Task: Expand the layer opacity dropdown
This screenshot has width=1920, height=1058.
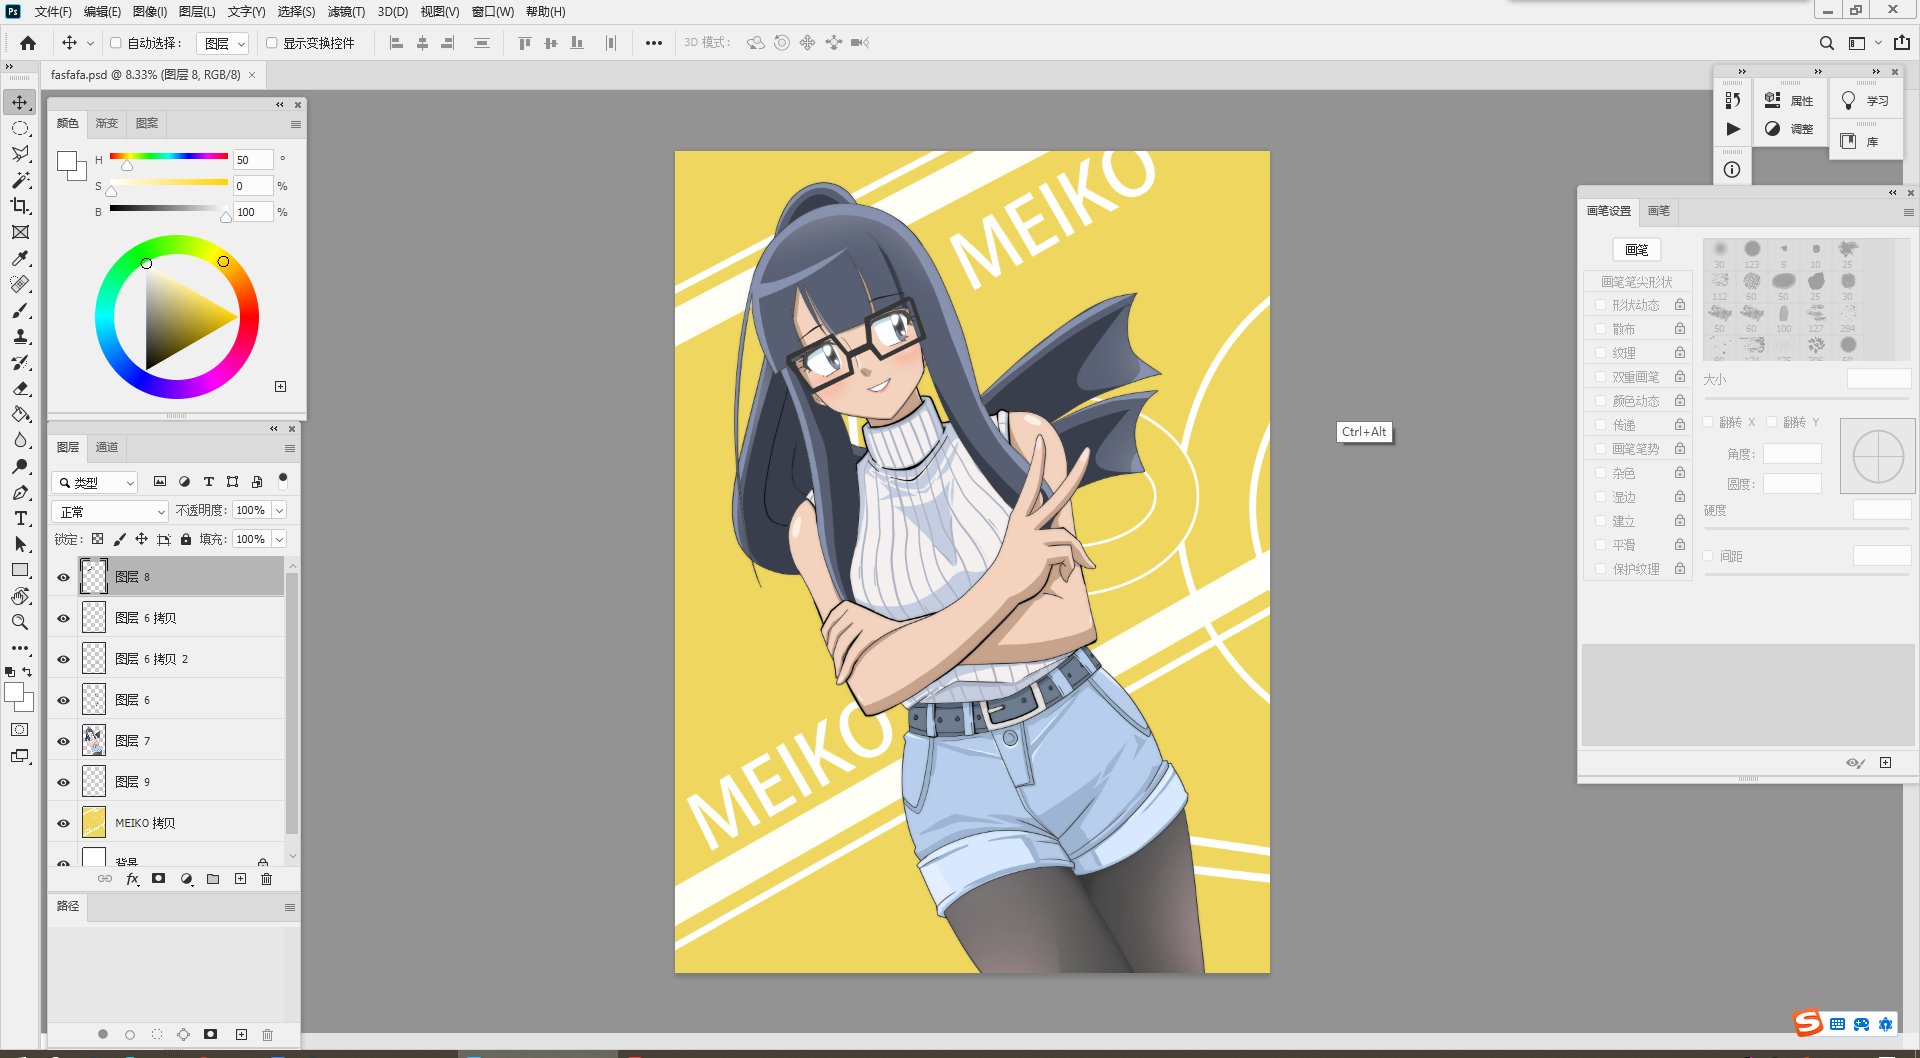Action: coord(280,511)
